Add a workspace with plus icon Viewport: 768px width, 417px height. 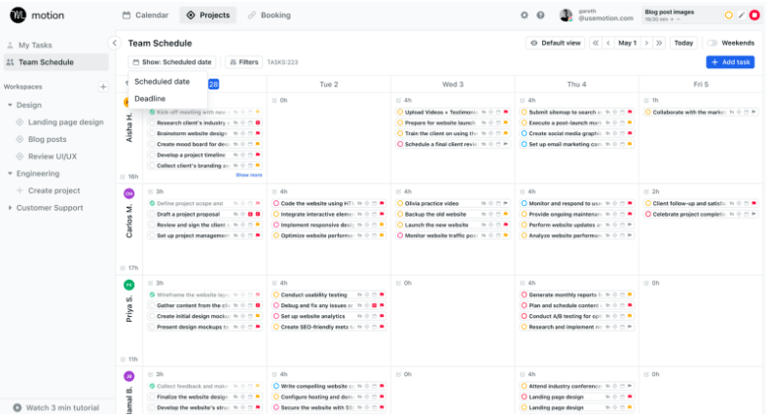[103, 87]
